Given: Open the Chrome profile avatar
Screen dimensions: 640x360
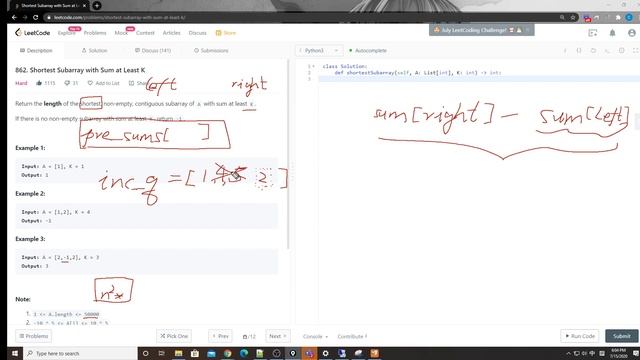Looking at the screenshot, I should pos(629,18).
